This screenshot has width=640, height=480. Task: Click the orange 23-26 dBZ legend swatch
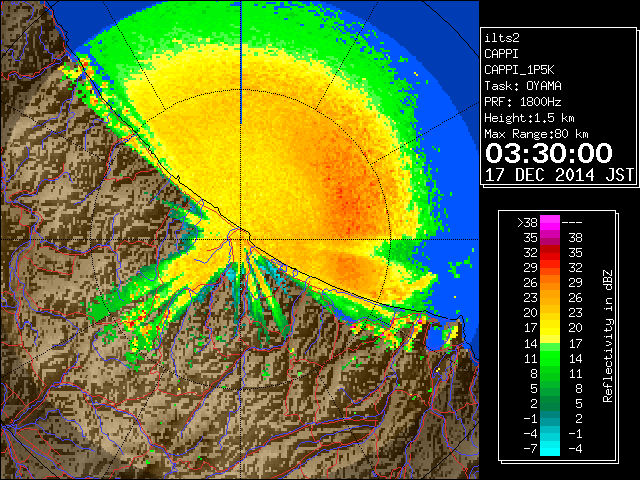tap(550, 298)
